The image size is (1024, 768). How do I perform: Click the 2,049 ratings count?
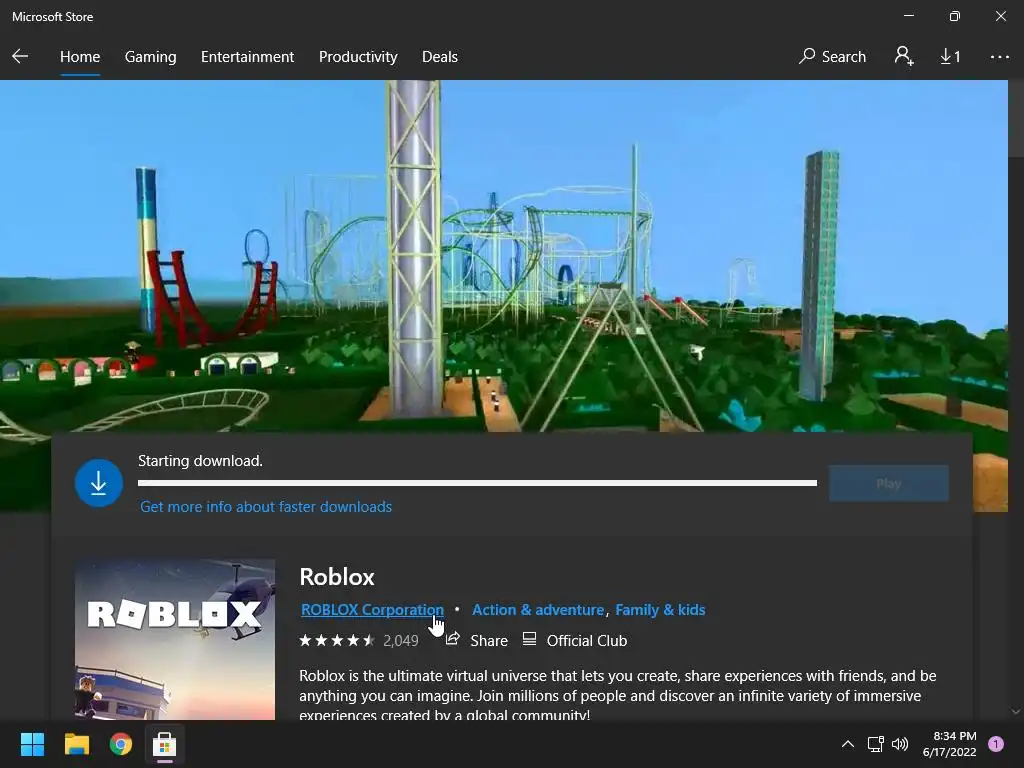coord(401,641)
